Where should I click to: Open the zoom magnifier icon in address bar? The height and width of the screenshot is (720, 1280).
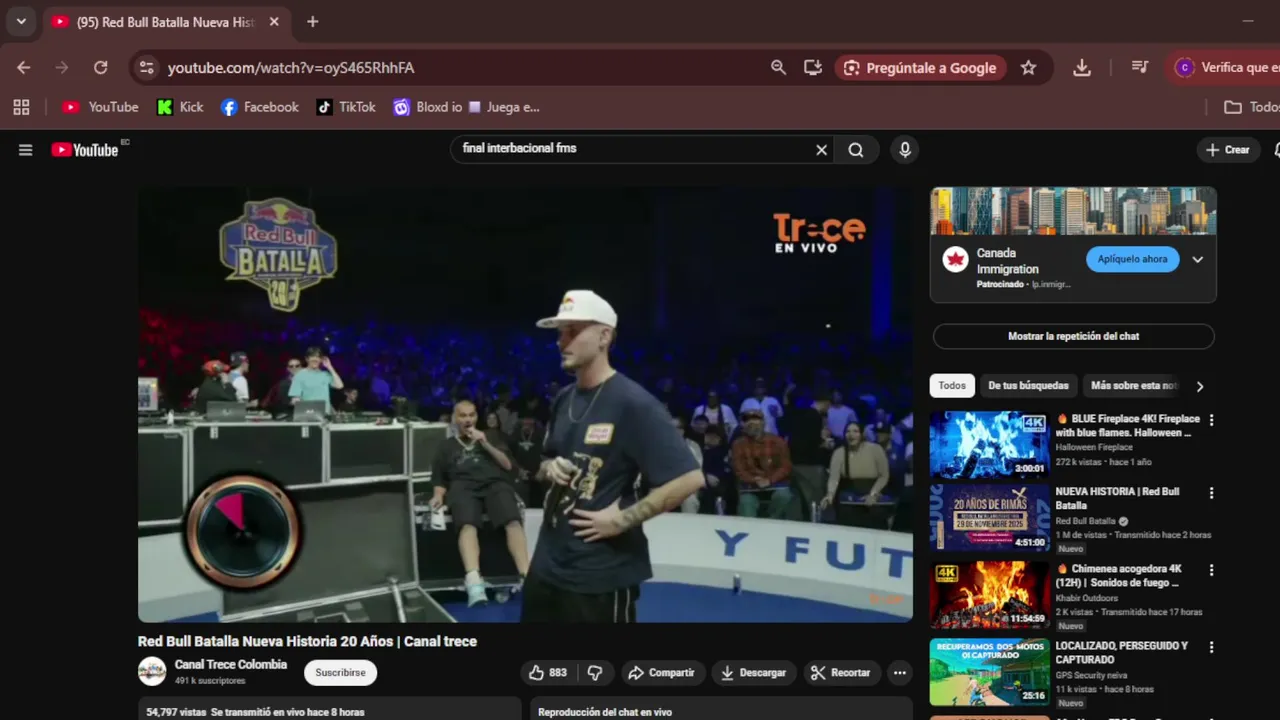778,67
